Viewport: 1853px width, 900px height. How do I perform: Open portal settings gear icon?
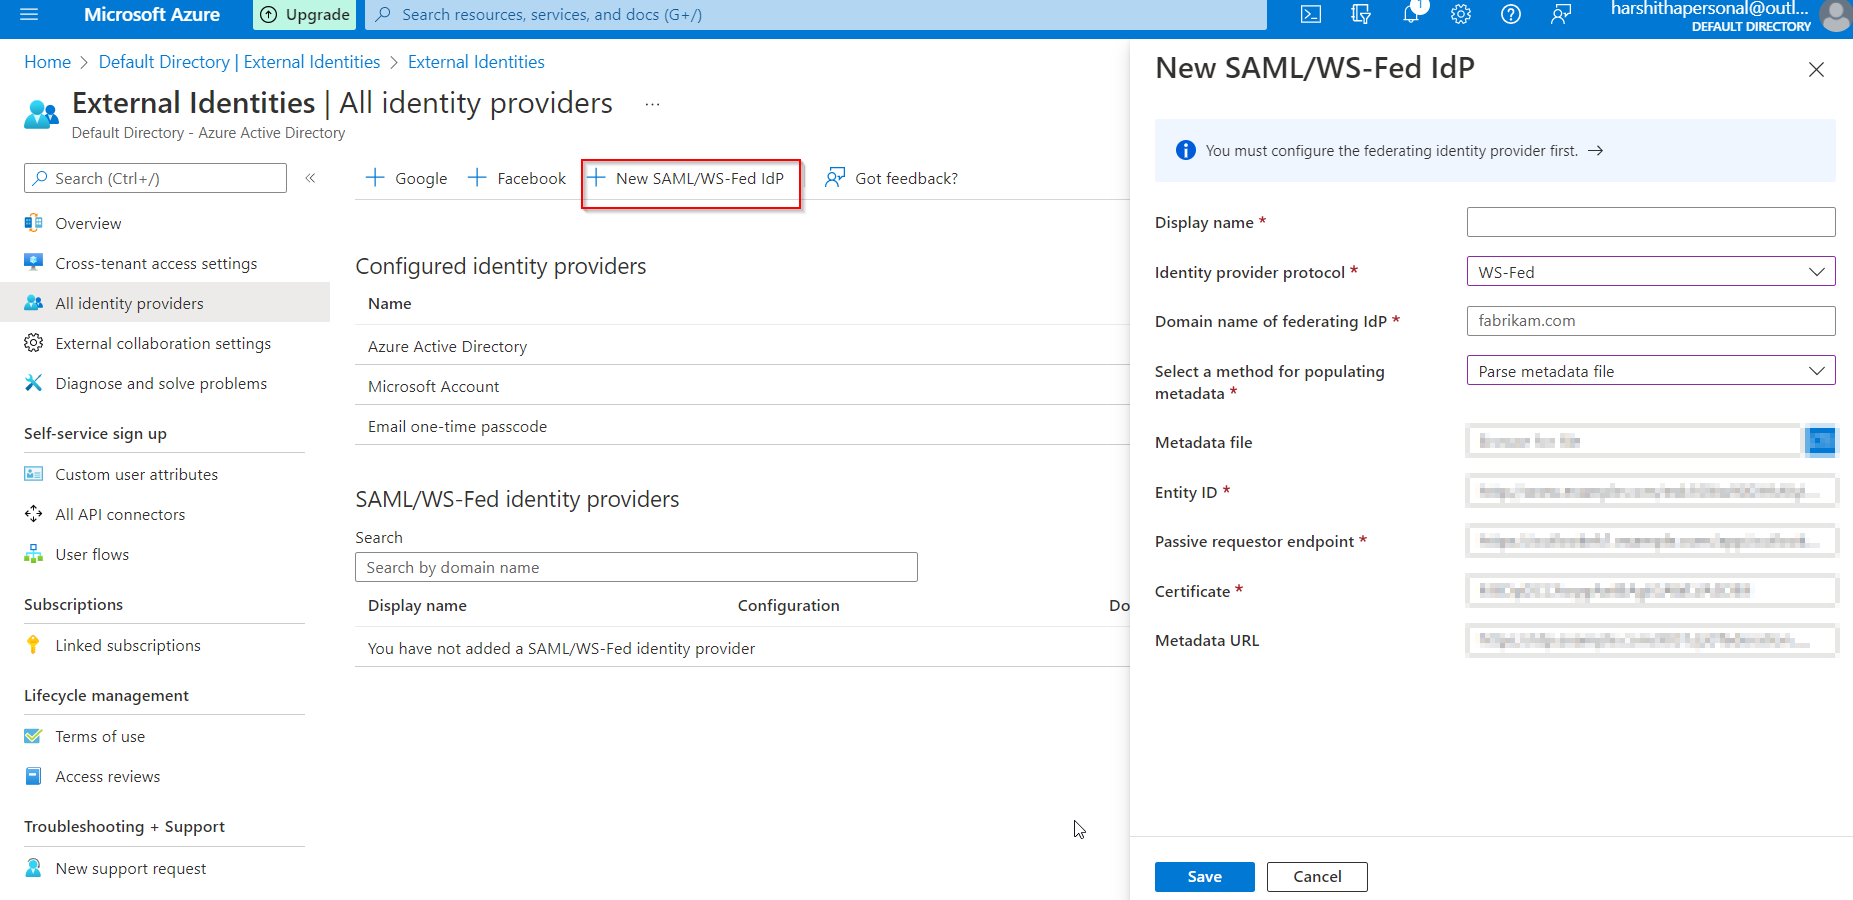[x=1461, y=15]
